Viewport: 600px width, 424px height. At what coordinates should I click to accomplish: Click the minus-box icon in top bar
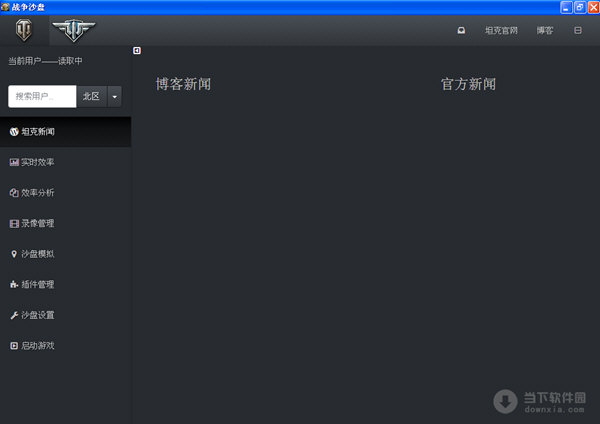click(x=578, y=31)
